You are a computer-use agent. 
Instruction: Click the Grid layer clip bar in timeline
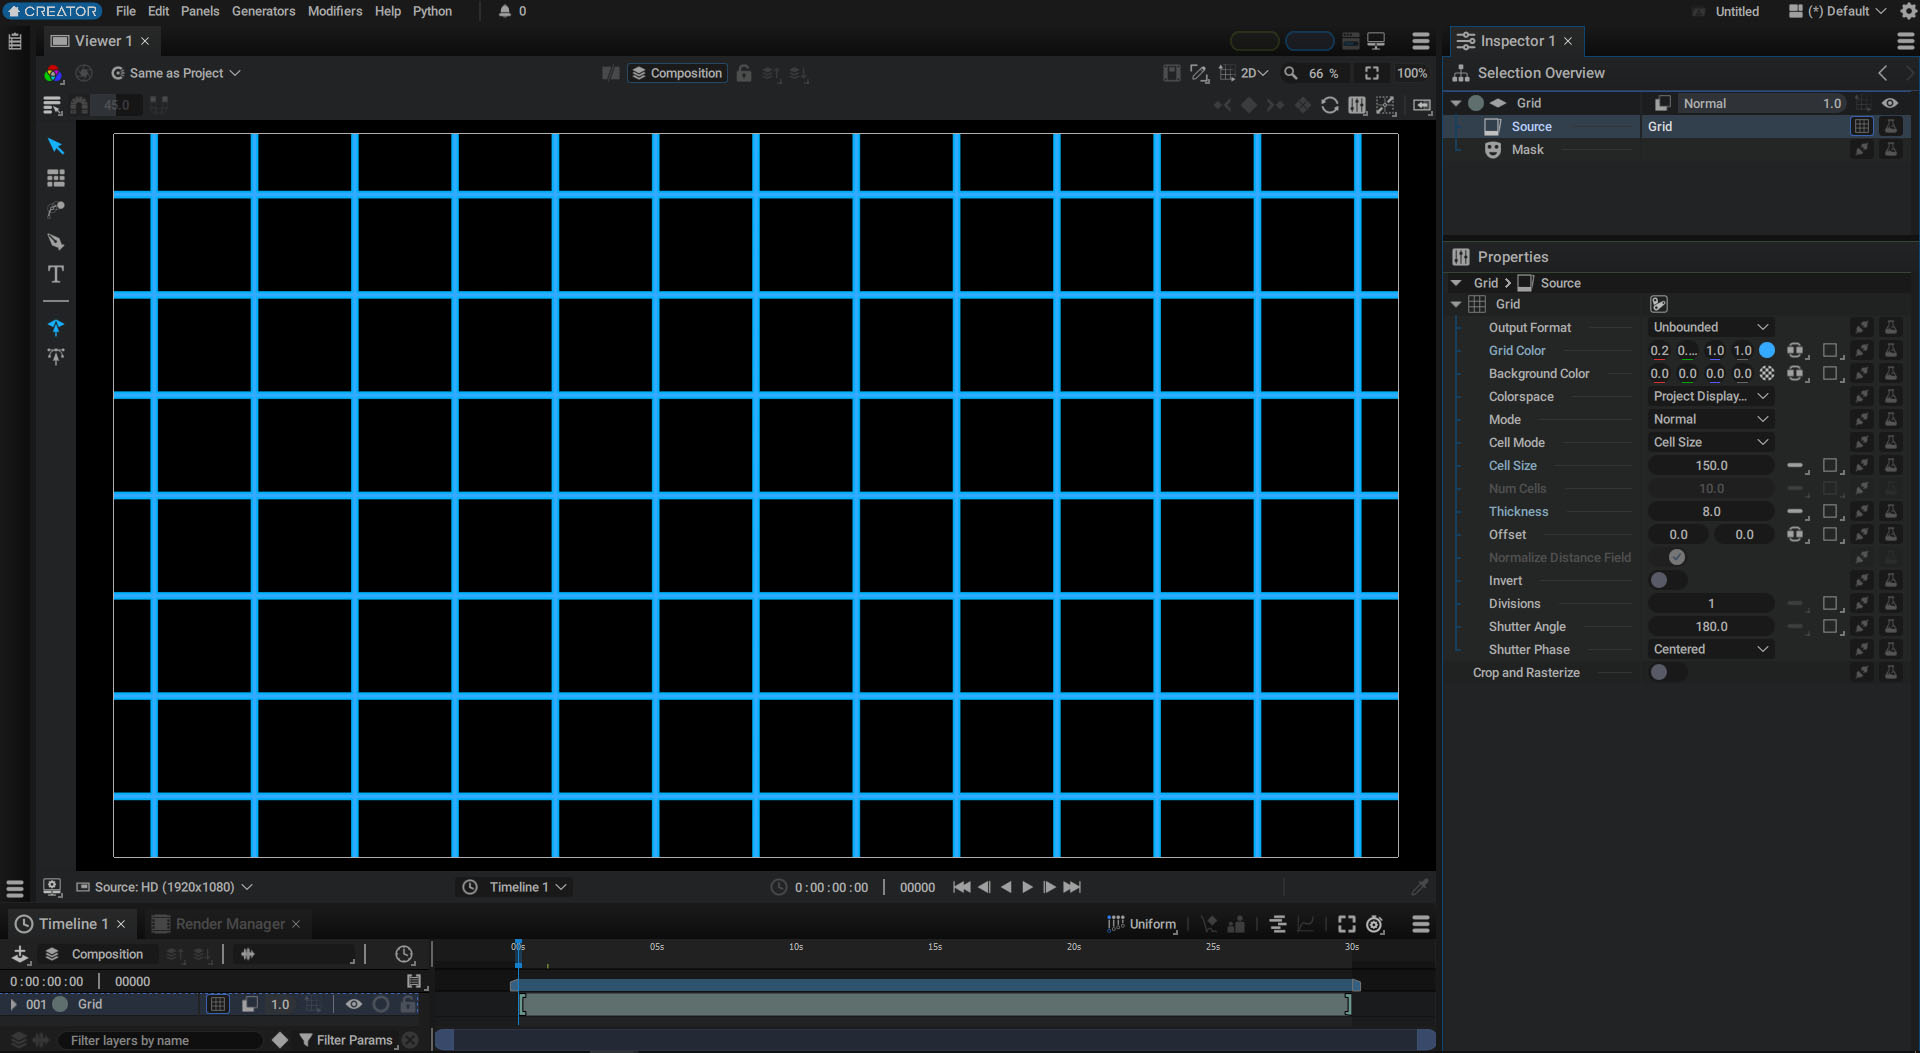[x=935, y=1004]
